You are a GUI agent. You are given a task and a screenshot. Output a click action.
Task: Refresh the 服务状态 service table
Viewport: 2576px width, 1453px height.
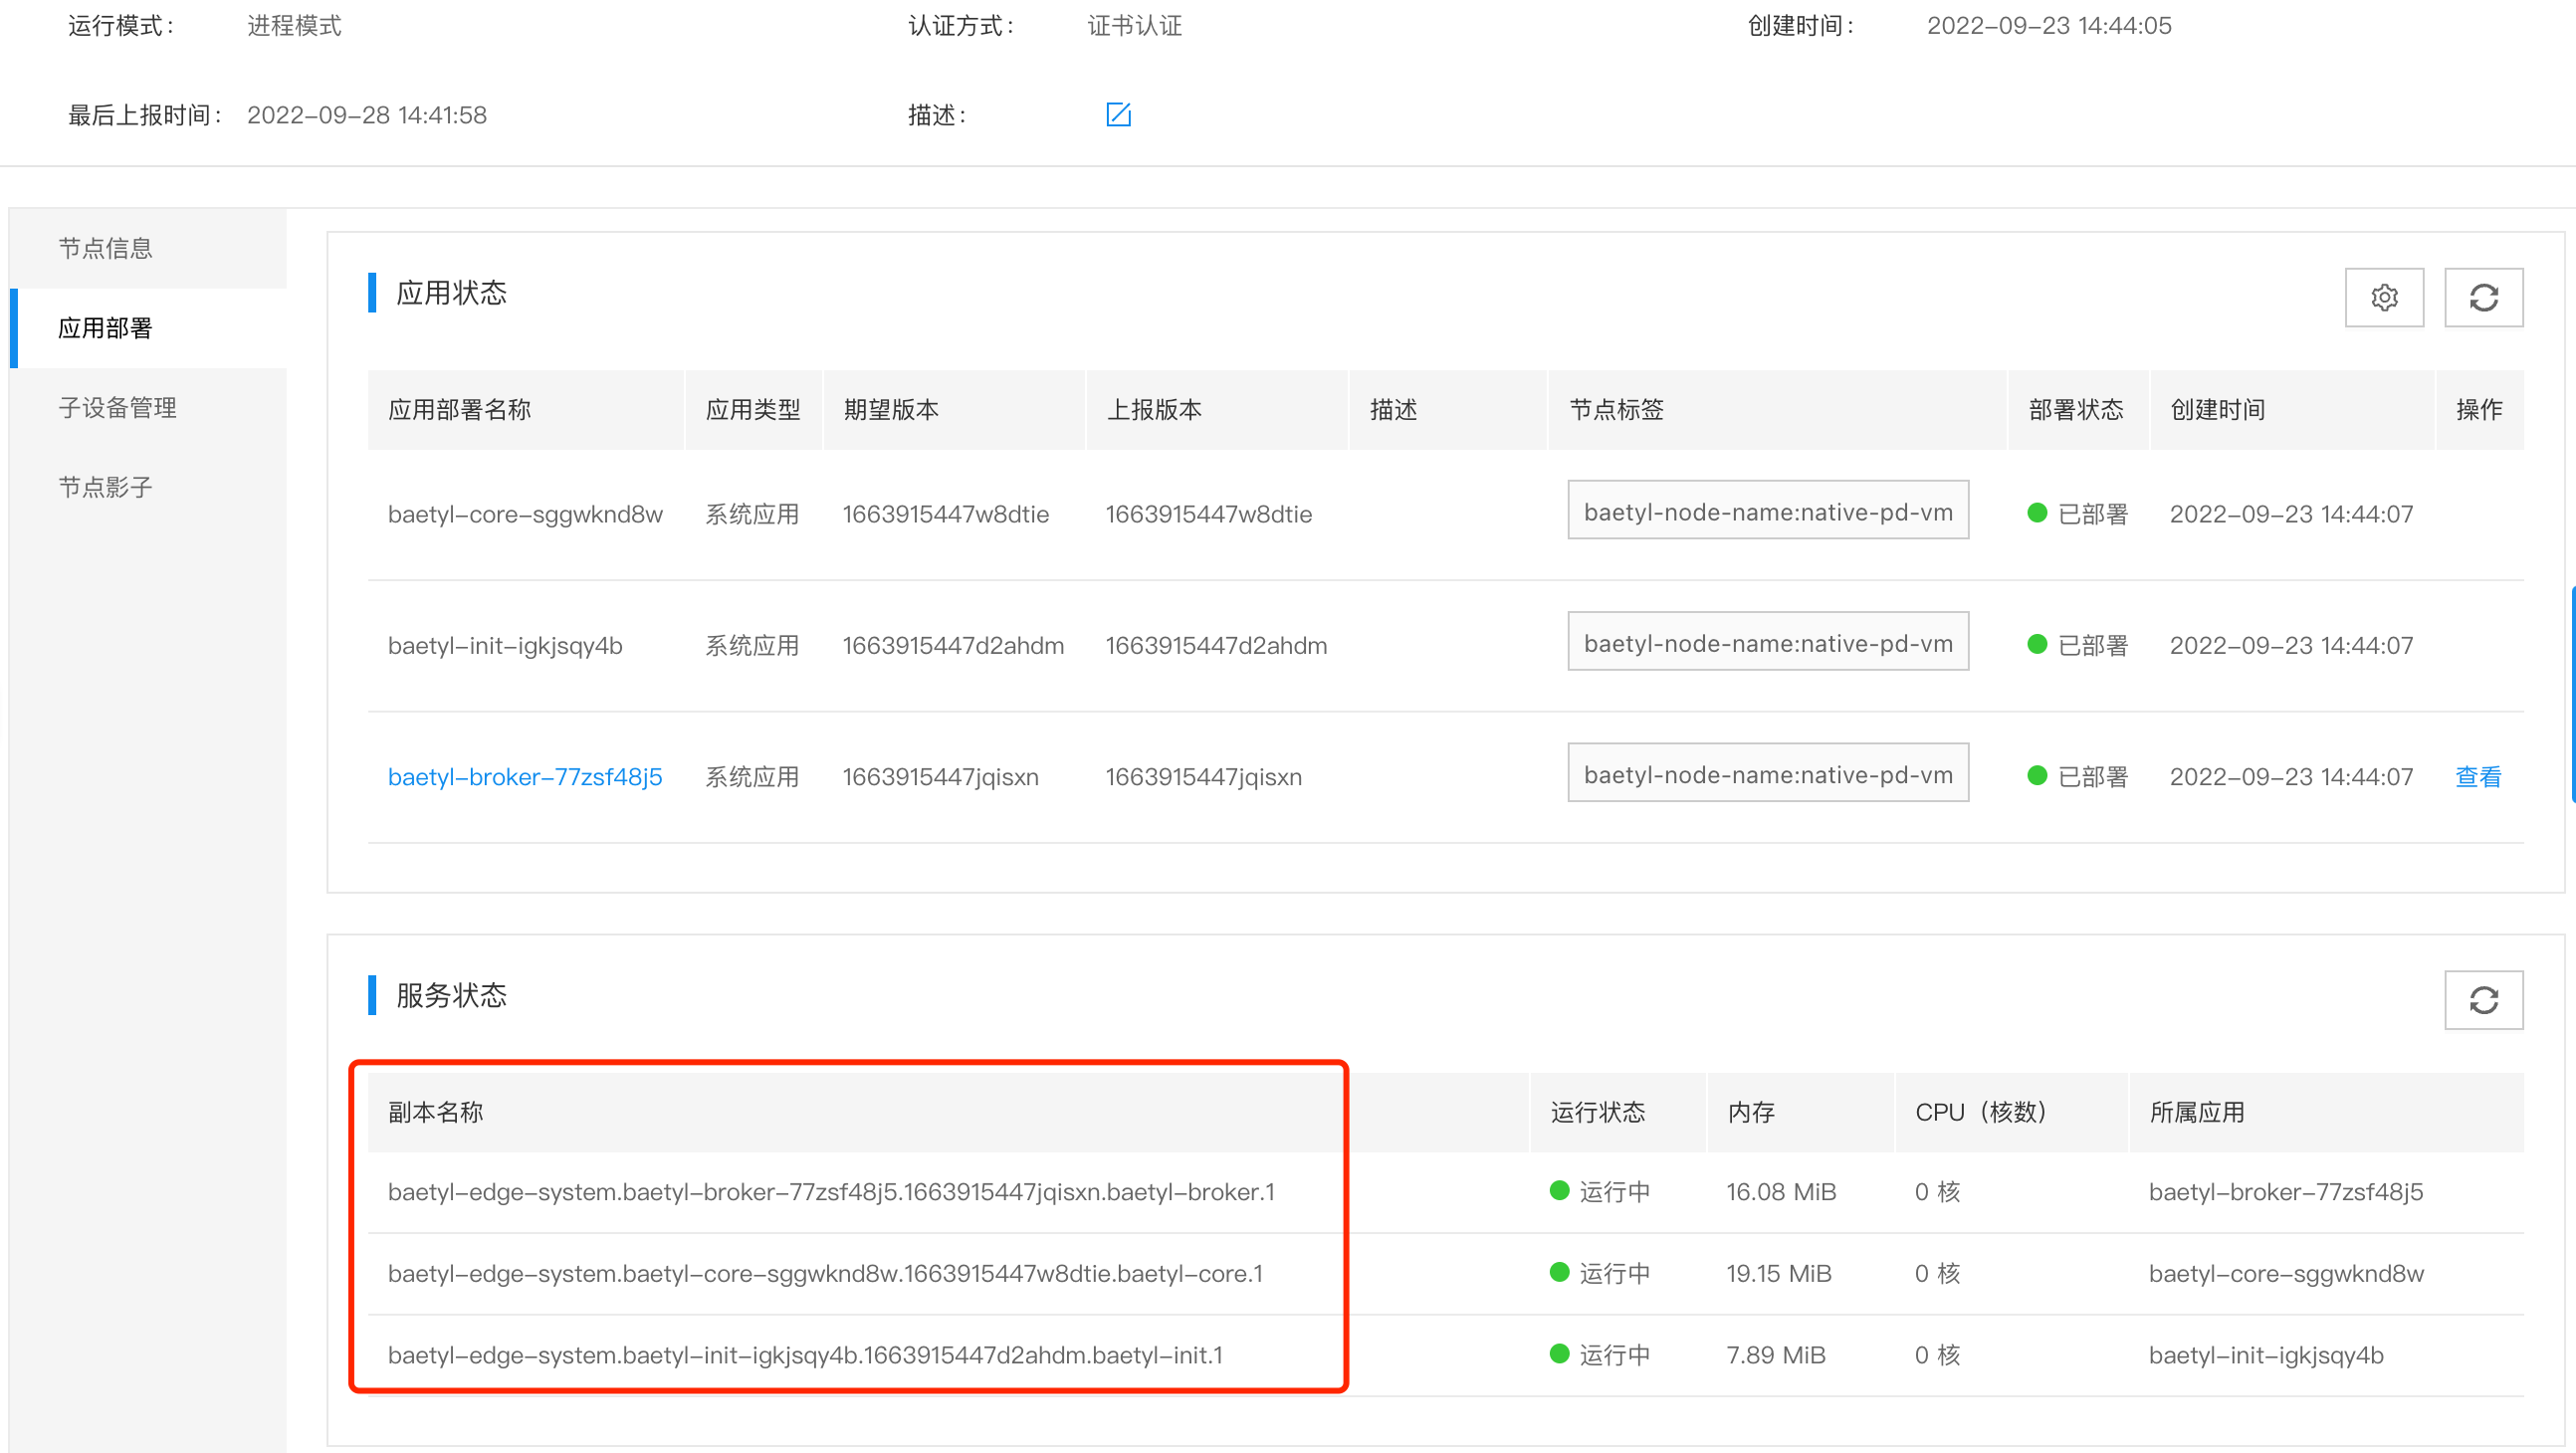click(x=2484, y=1000)
